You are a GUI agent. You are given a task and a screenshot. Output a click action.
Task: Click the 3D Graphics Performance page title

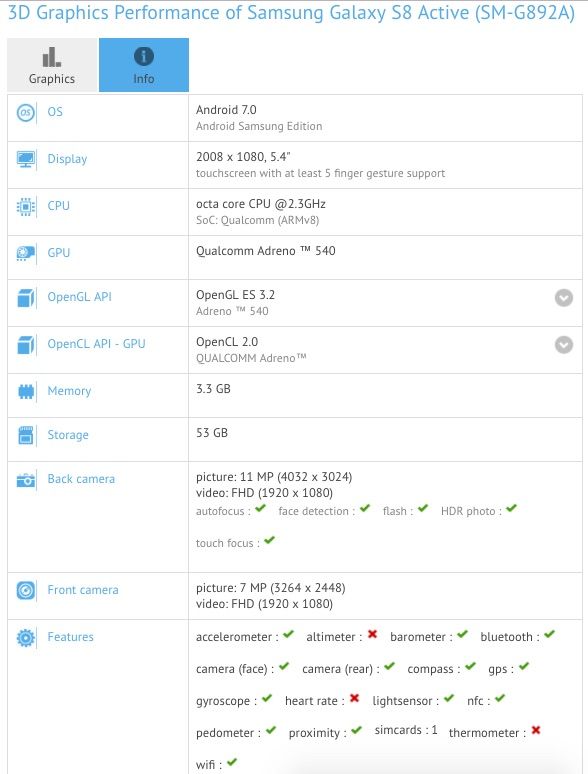click(291, 13)
